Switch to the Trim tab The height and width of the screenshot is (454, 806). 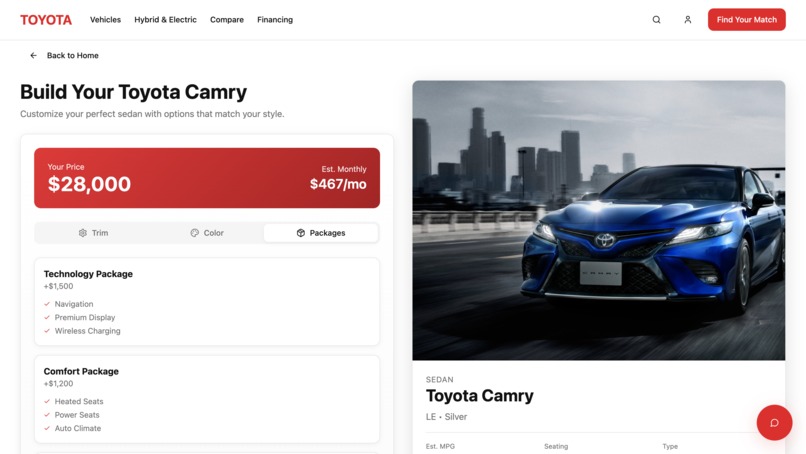[x=93, y=233]
